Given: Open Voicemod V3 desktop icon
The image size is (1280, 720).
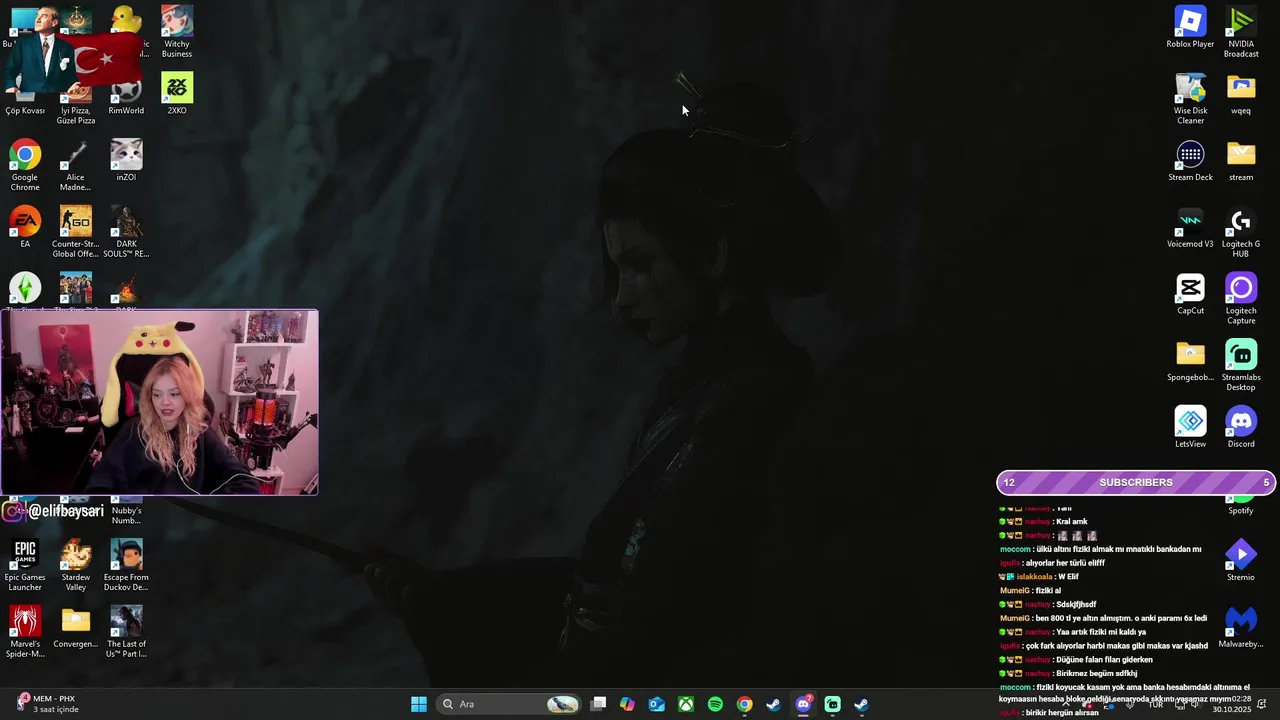Looking at the screenshot, I should click(x=1190, y=227).
